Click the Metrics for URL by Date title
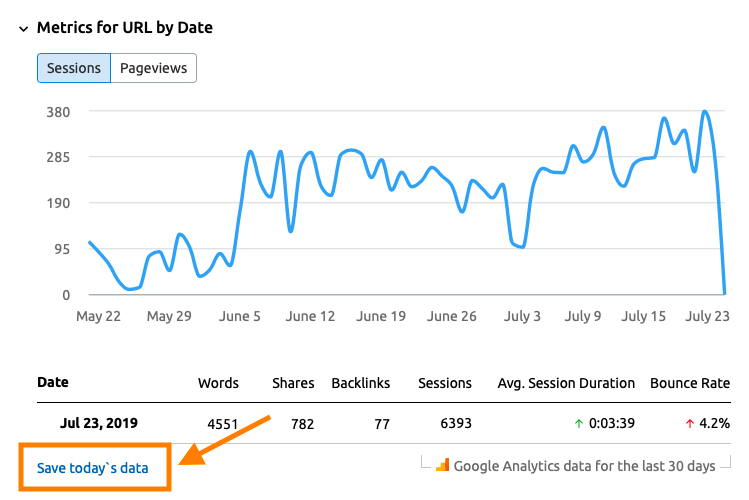The image size is (749, 500). [x=124, y=28]
